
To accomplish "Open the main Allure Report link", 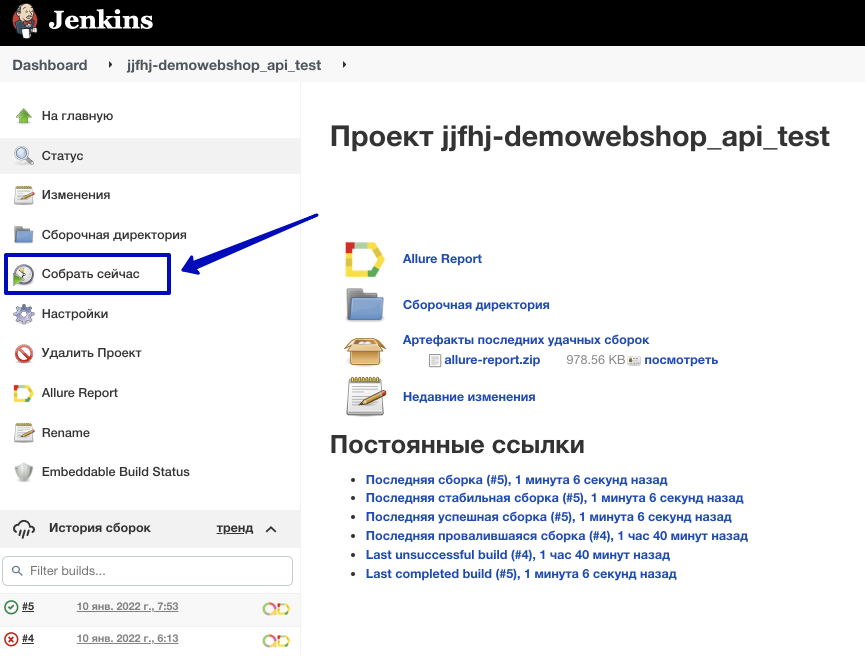I will coord(442,259).
